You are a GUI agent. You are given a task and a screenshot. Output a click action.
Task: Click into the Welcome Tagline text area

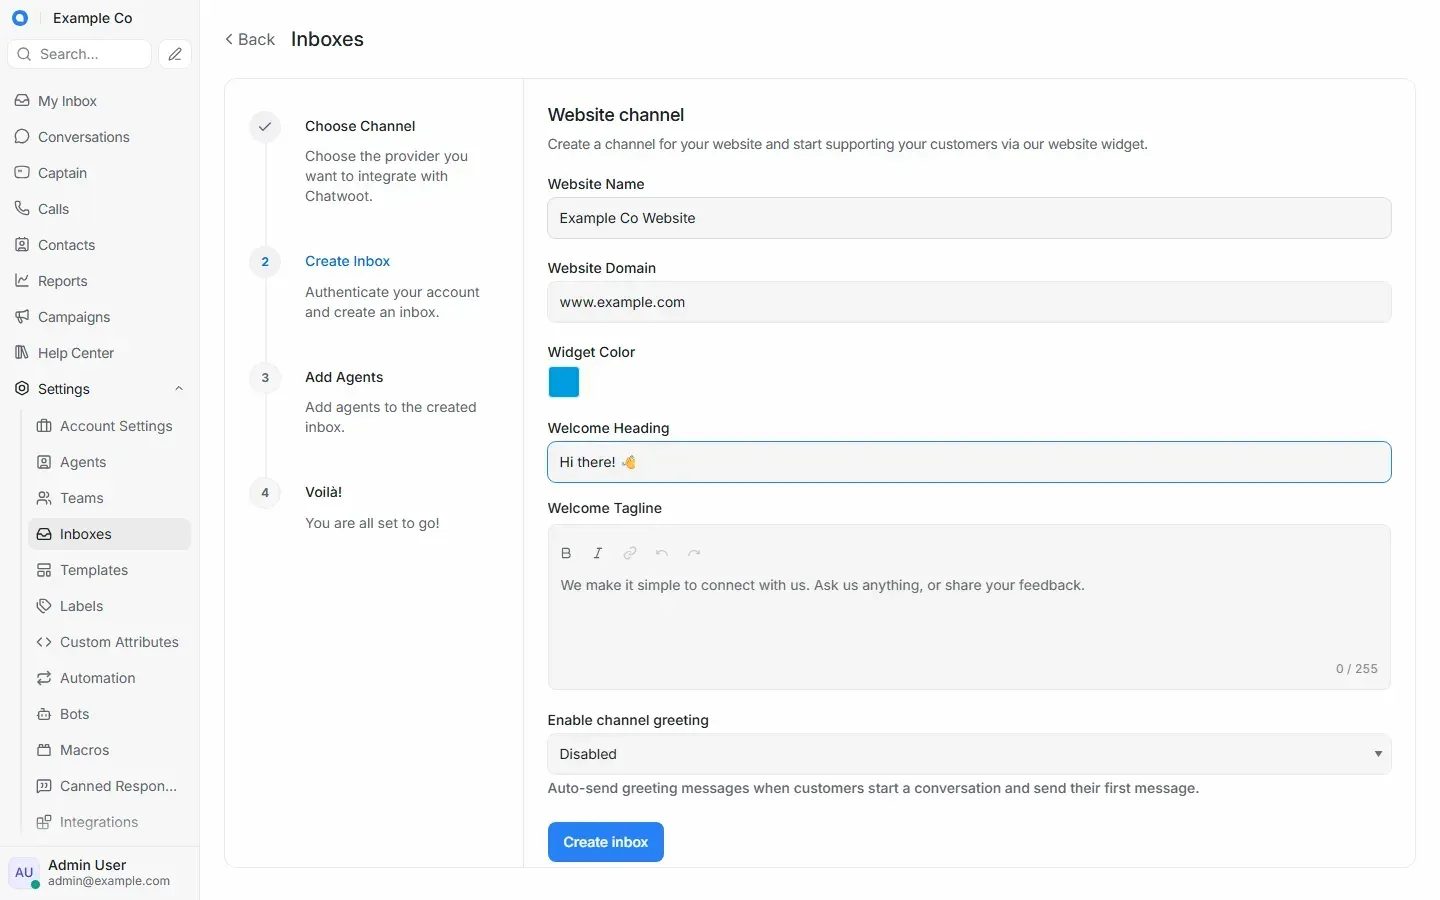pyautogui.click(x=969, y=615)
